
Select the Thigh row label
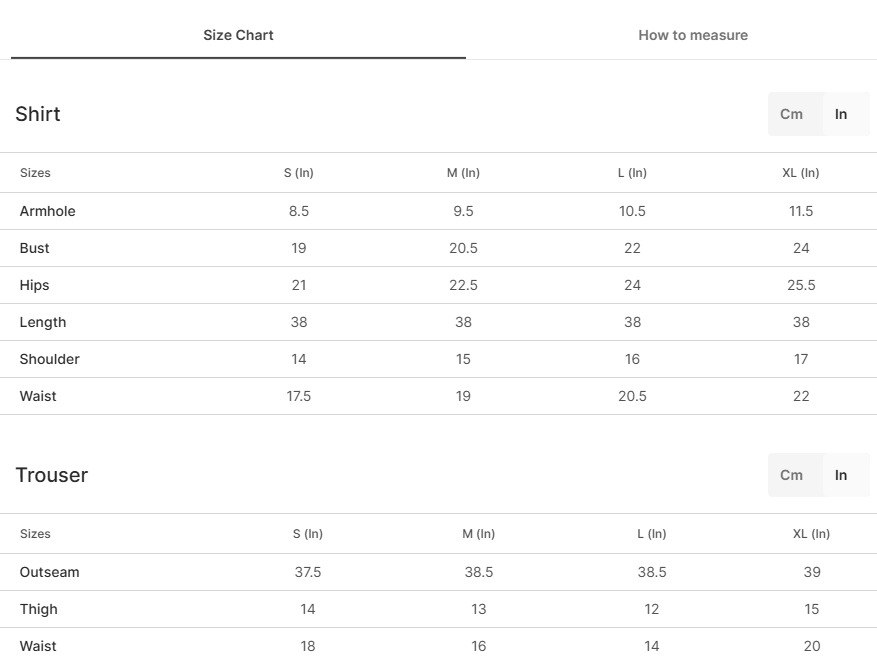point(39,609)
